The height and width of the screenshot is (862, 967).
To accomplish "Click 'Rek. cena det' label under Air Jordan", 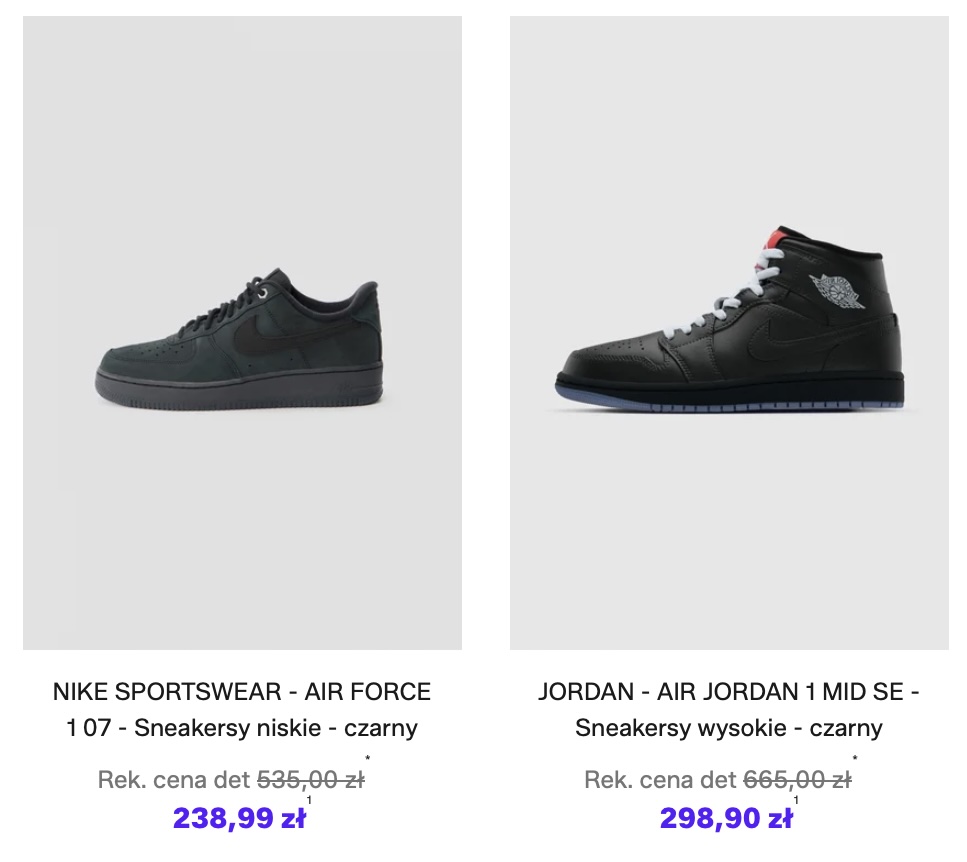I will coord(660,780).
